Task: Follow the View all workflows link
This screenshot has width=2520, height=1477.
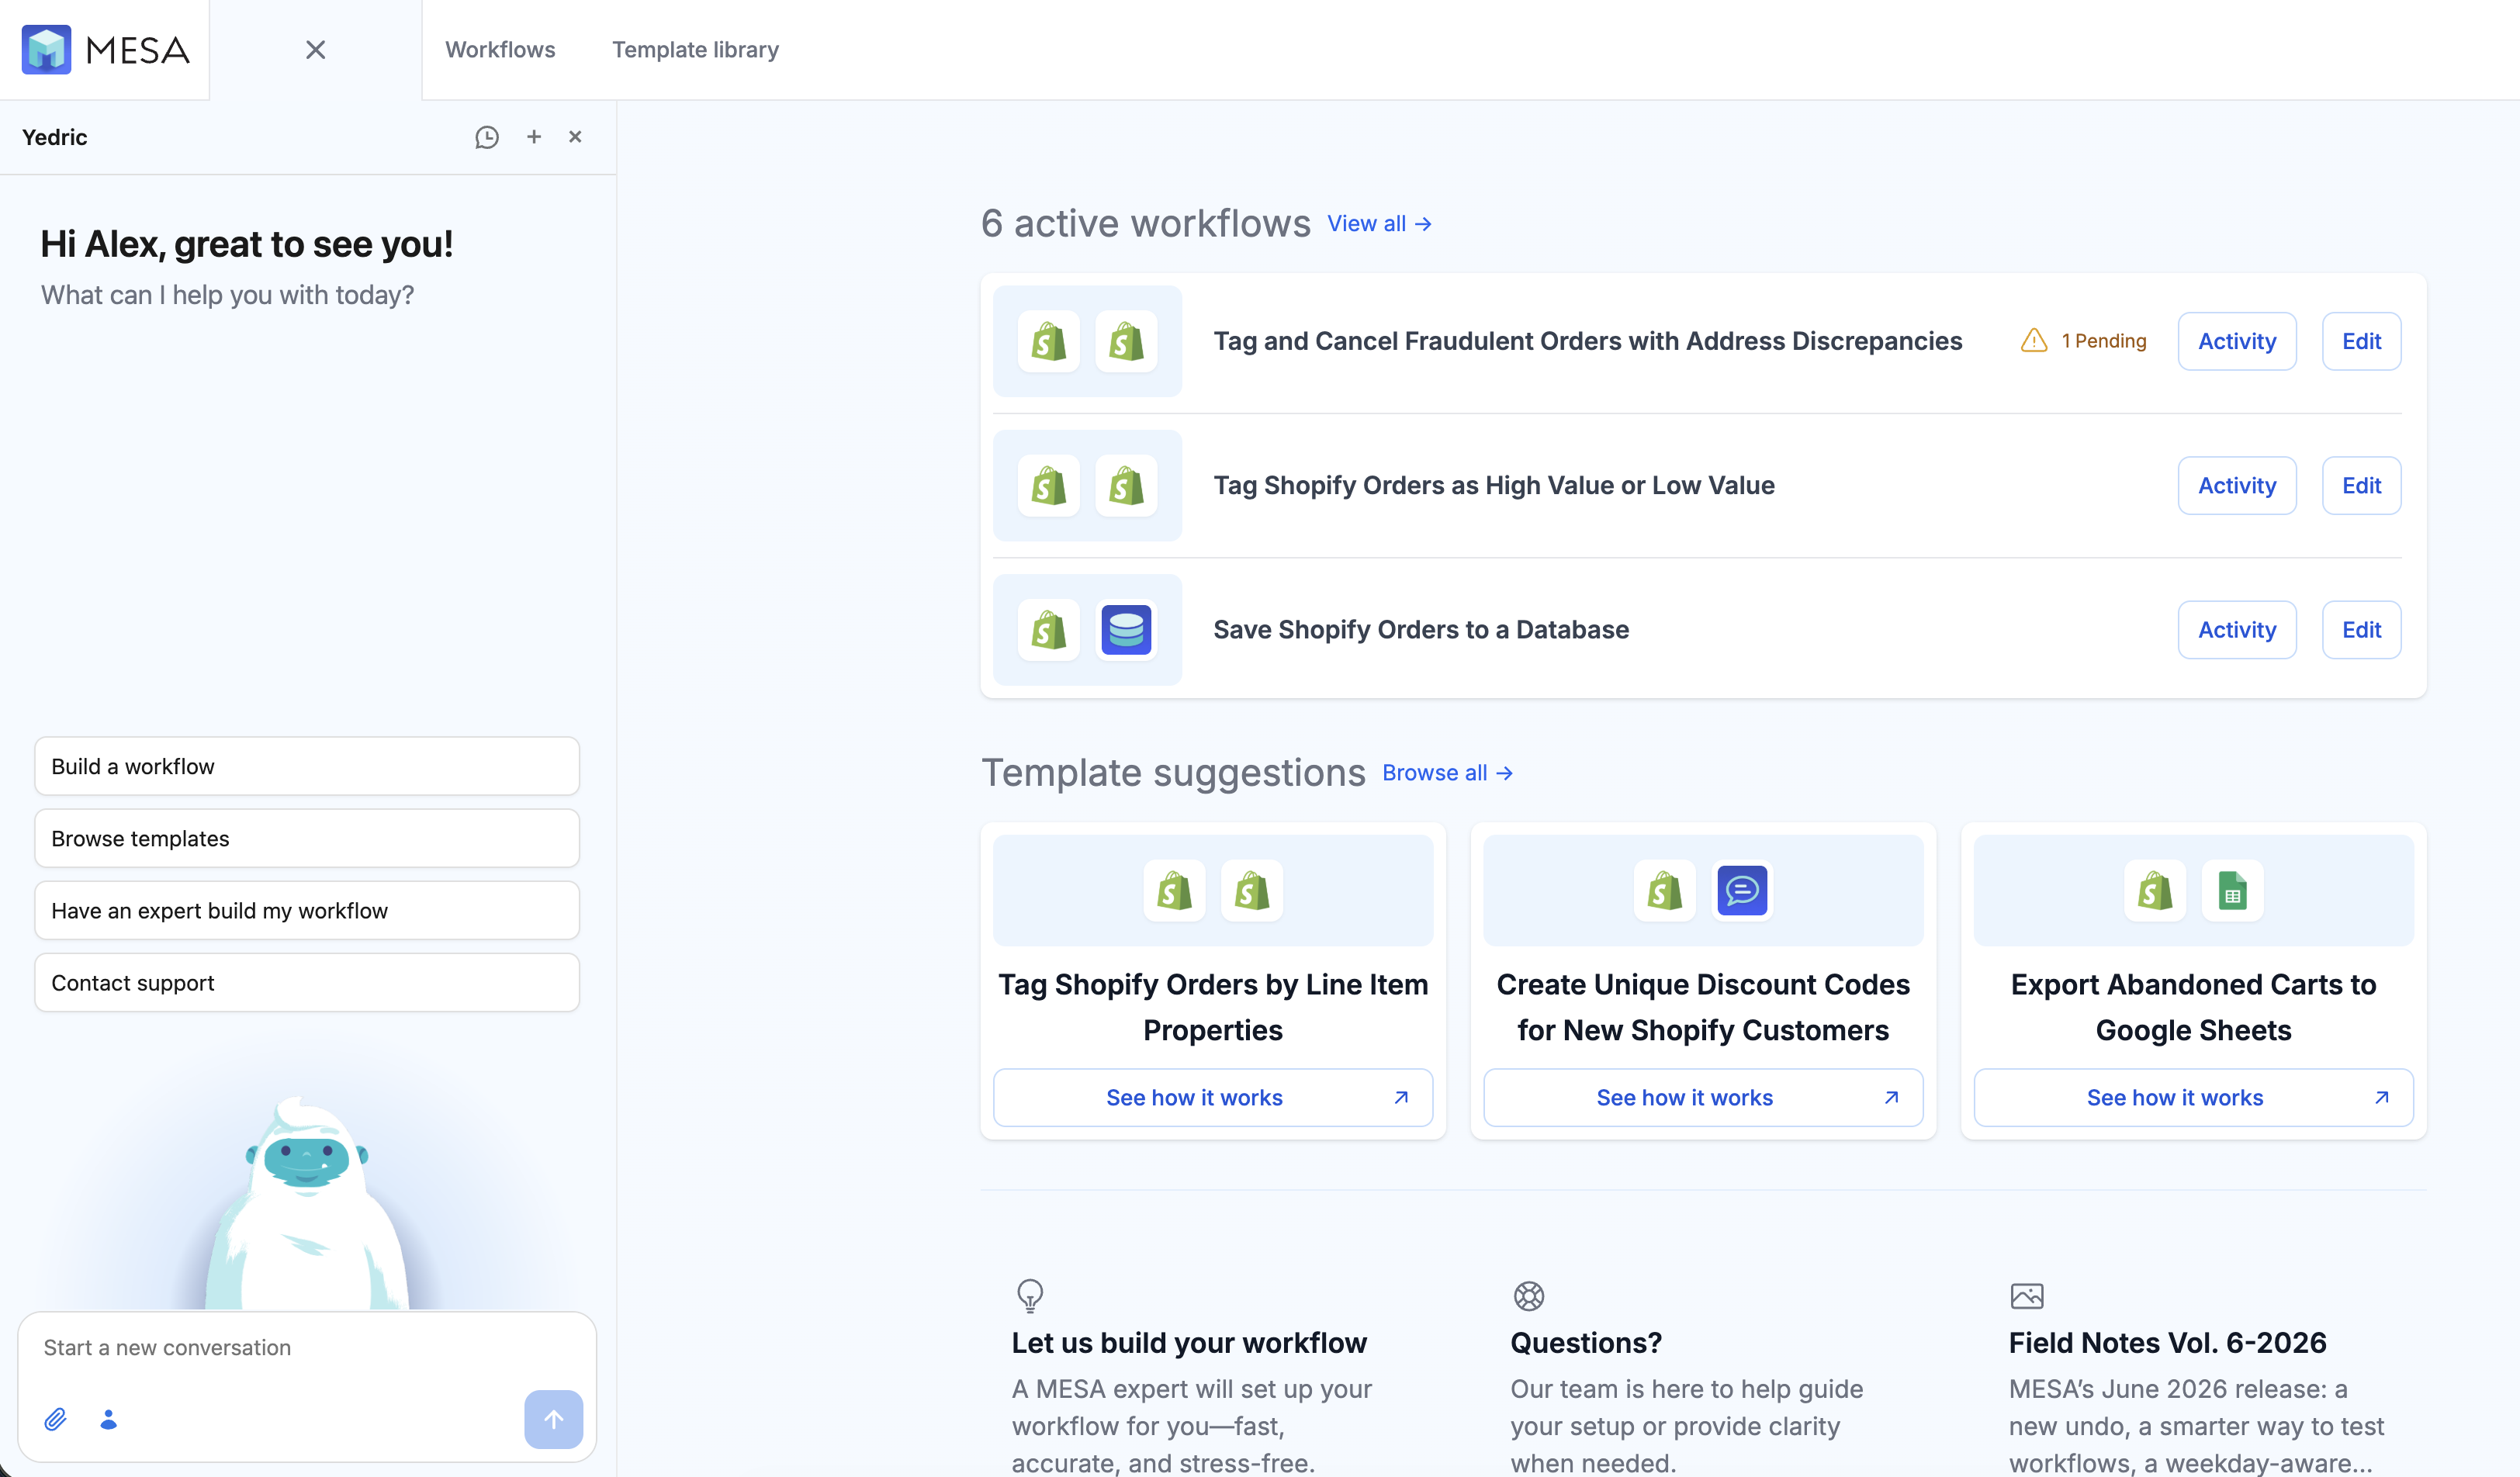Action: pyautogui.click(x=1379, y=224)
